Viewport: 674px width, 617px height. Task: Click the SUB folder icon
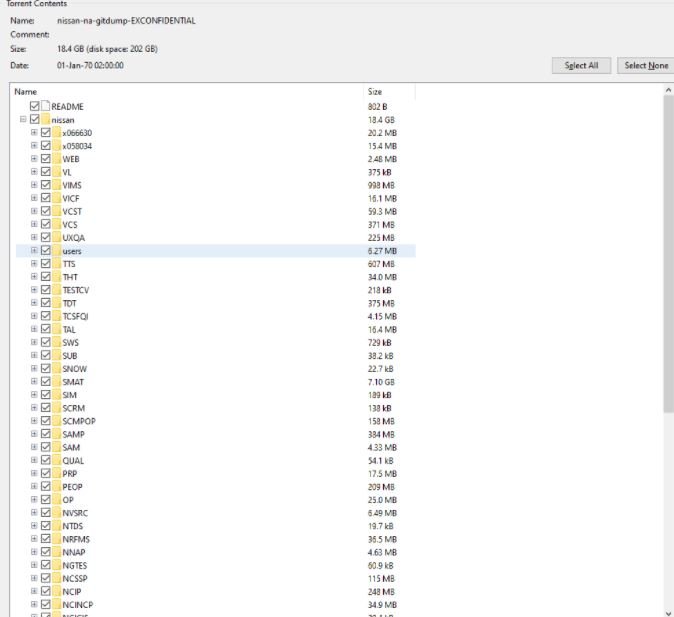tap(56, 355)
